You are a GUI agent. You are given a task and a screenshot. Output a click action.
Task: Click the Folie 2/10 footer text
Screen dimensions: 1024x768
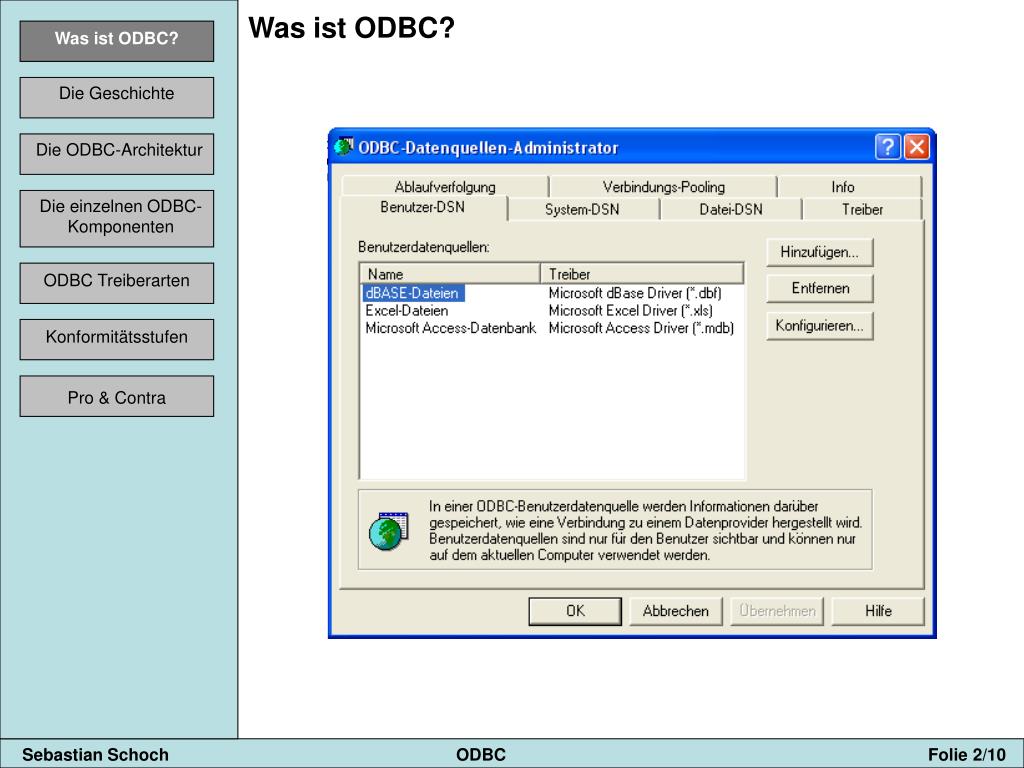pos(967,755)
